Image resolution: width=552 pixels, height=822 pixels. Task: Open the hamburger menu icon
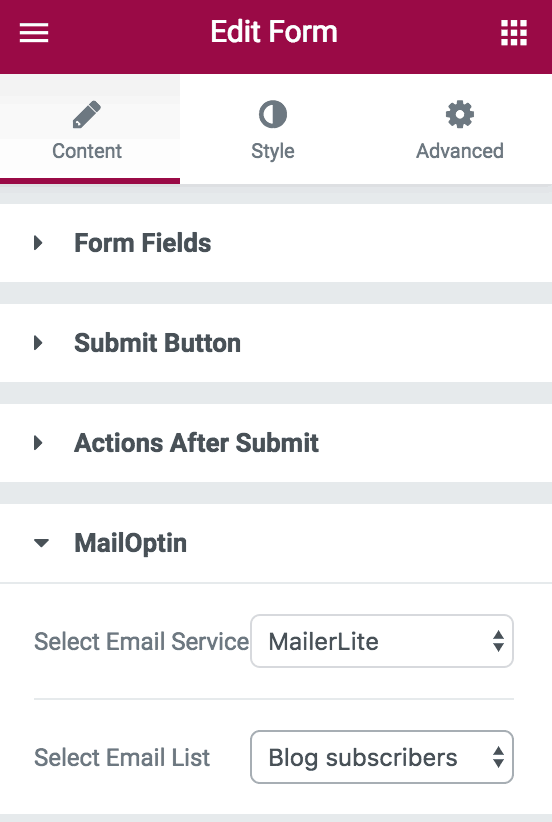[34, 33]
